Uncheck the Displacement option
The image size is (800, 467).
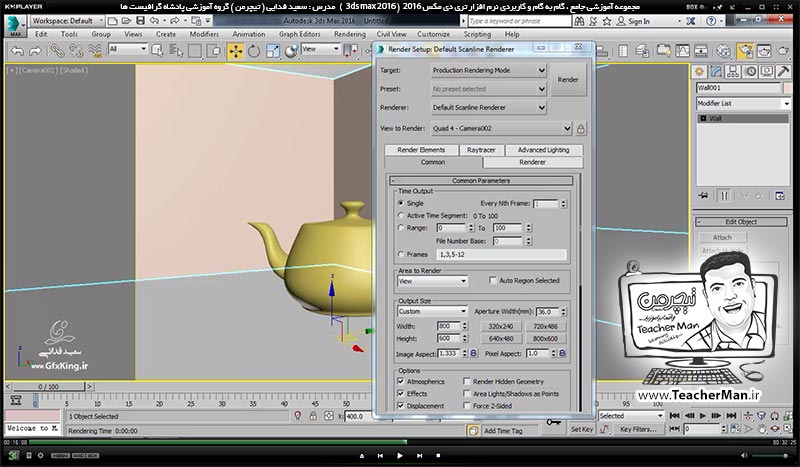click(401, 406)
